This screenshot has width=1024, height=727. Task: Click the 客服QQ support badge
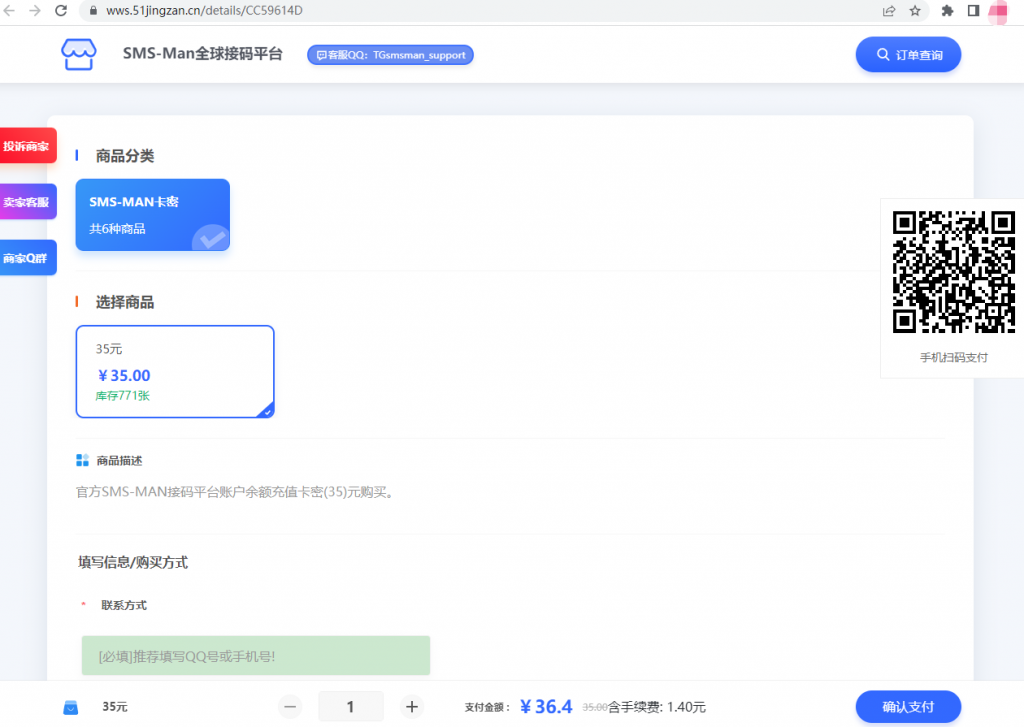coord(390,55)
